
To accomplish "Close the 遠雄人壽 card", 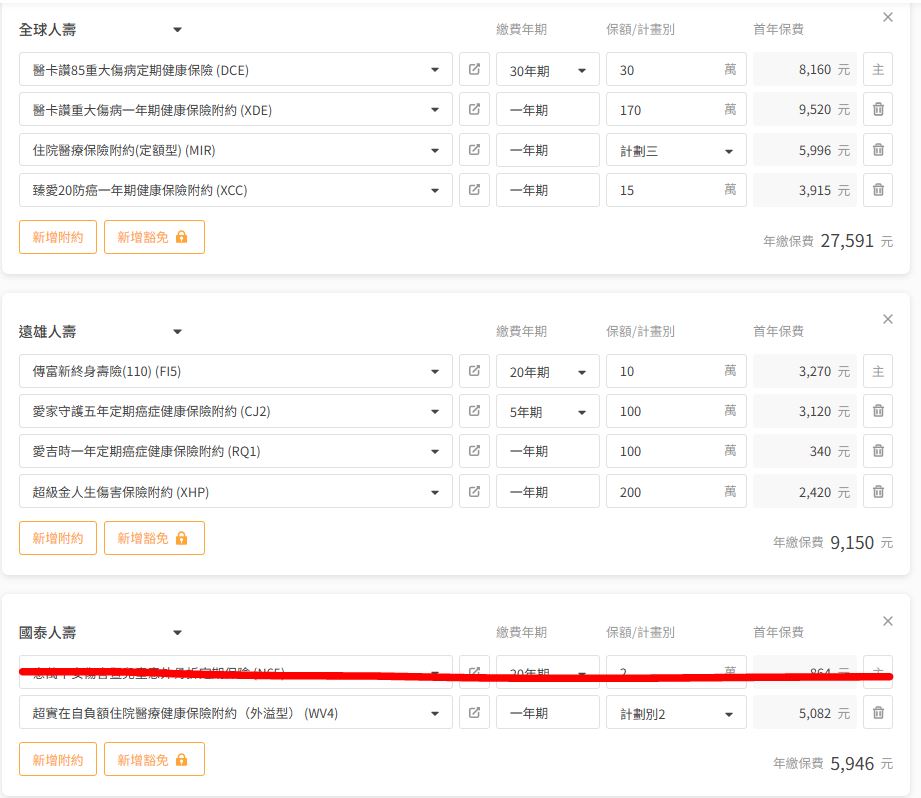I will [x=888, y=319].
